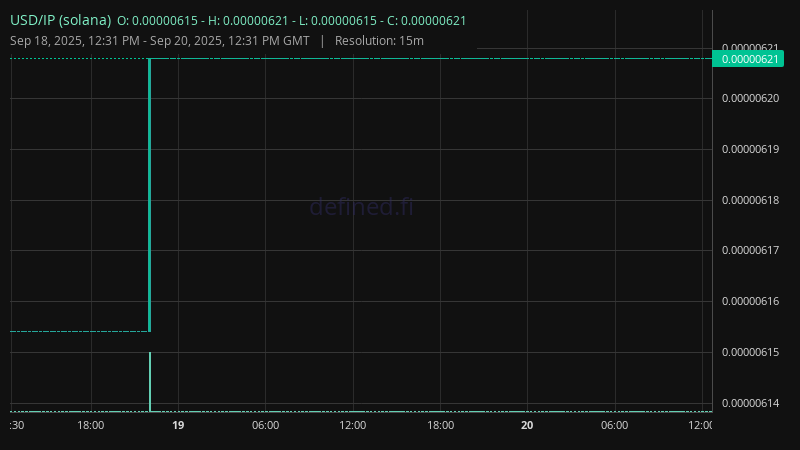Screen dimensions: 800x450
Task: Select the green 0.00000621 current price tag
Action: click(x=748, y=59)
